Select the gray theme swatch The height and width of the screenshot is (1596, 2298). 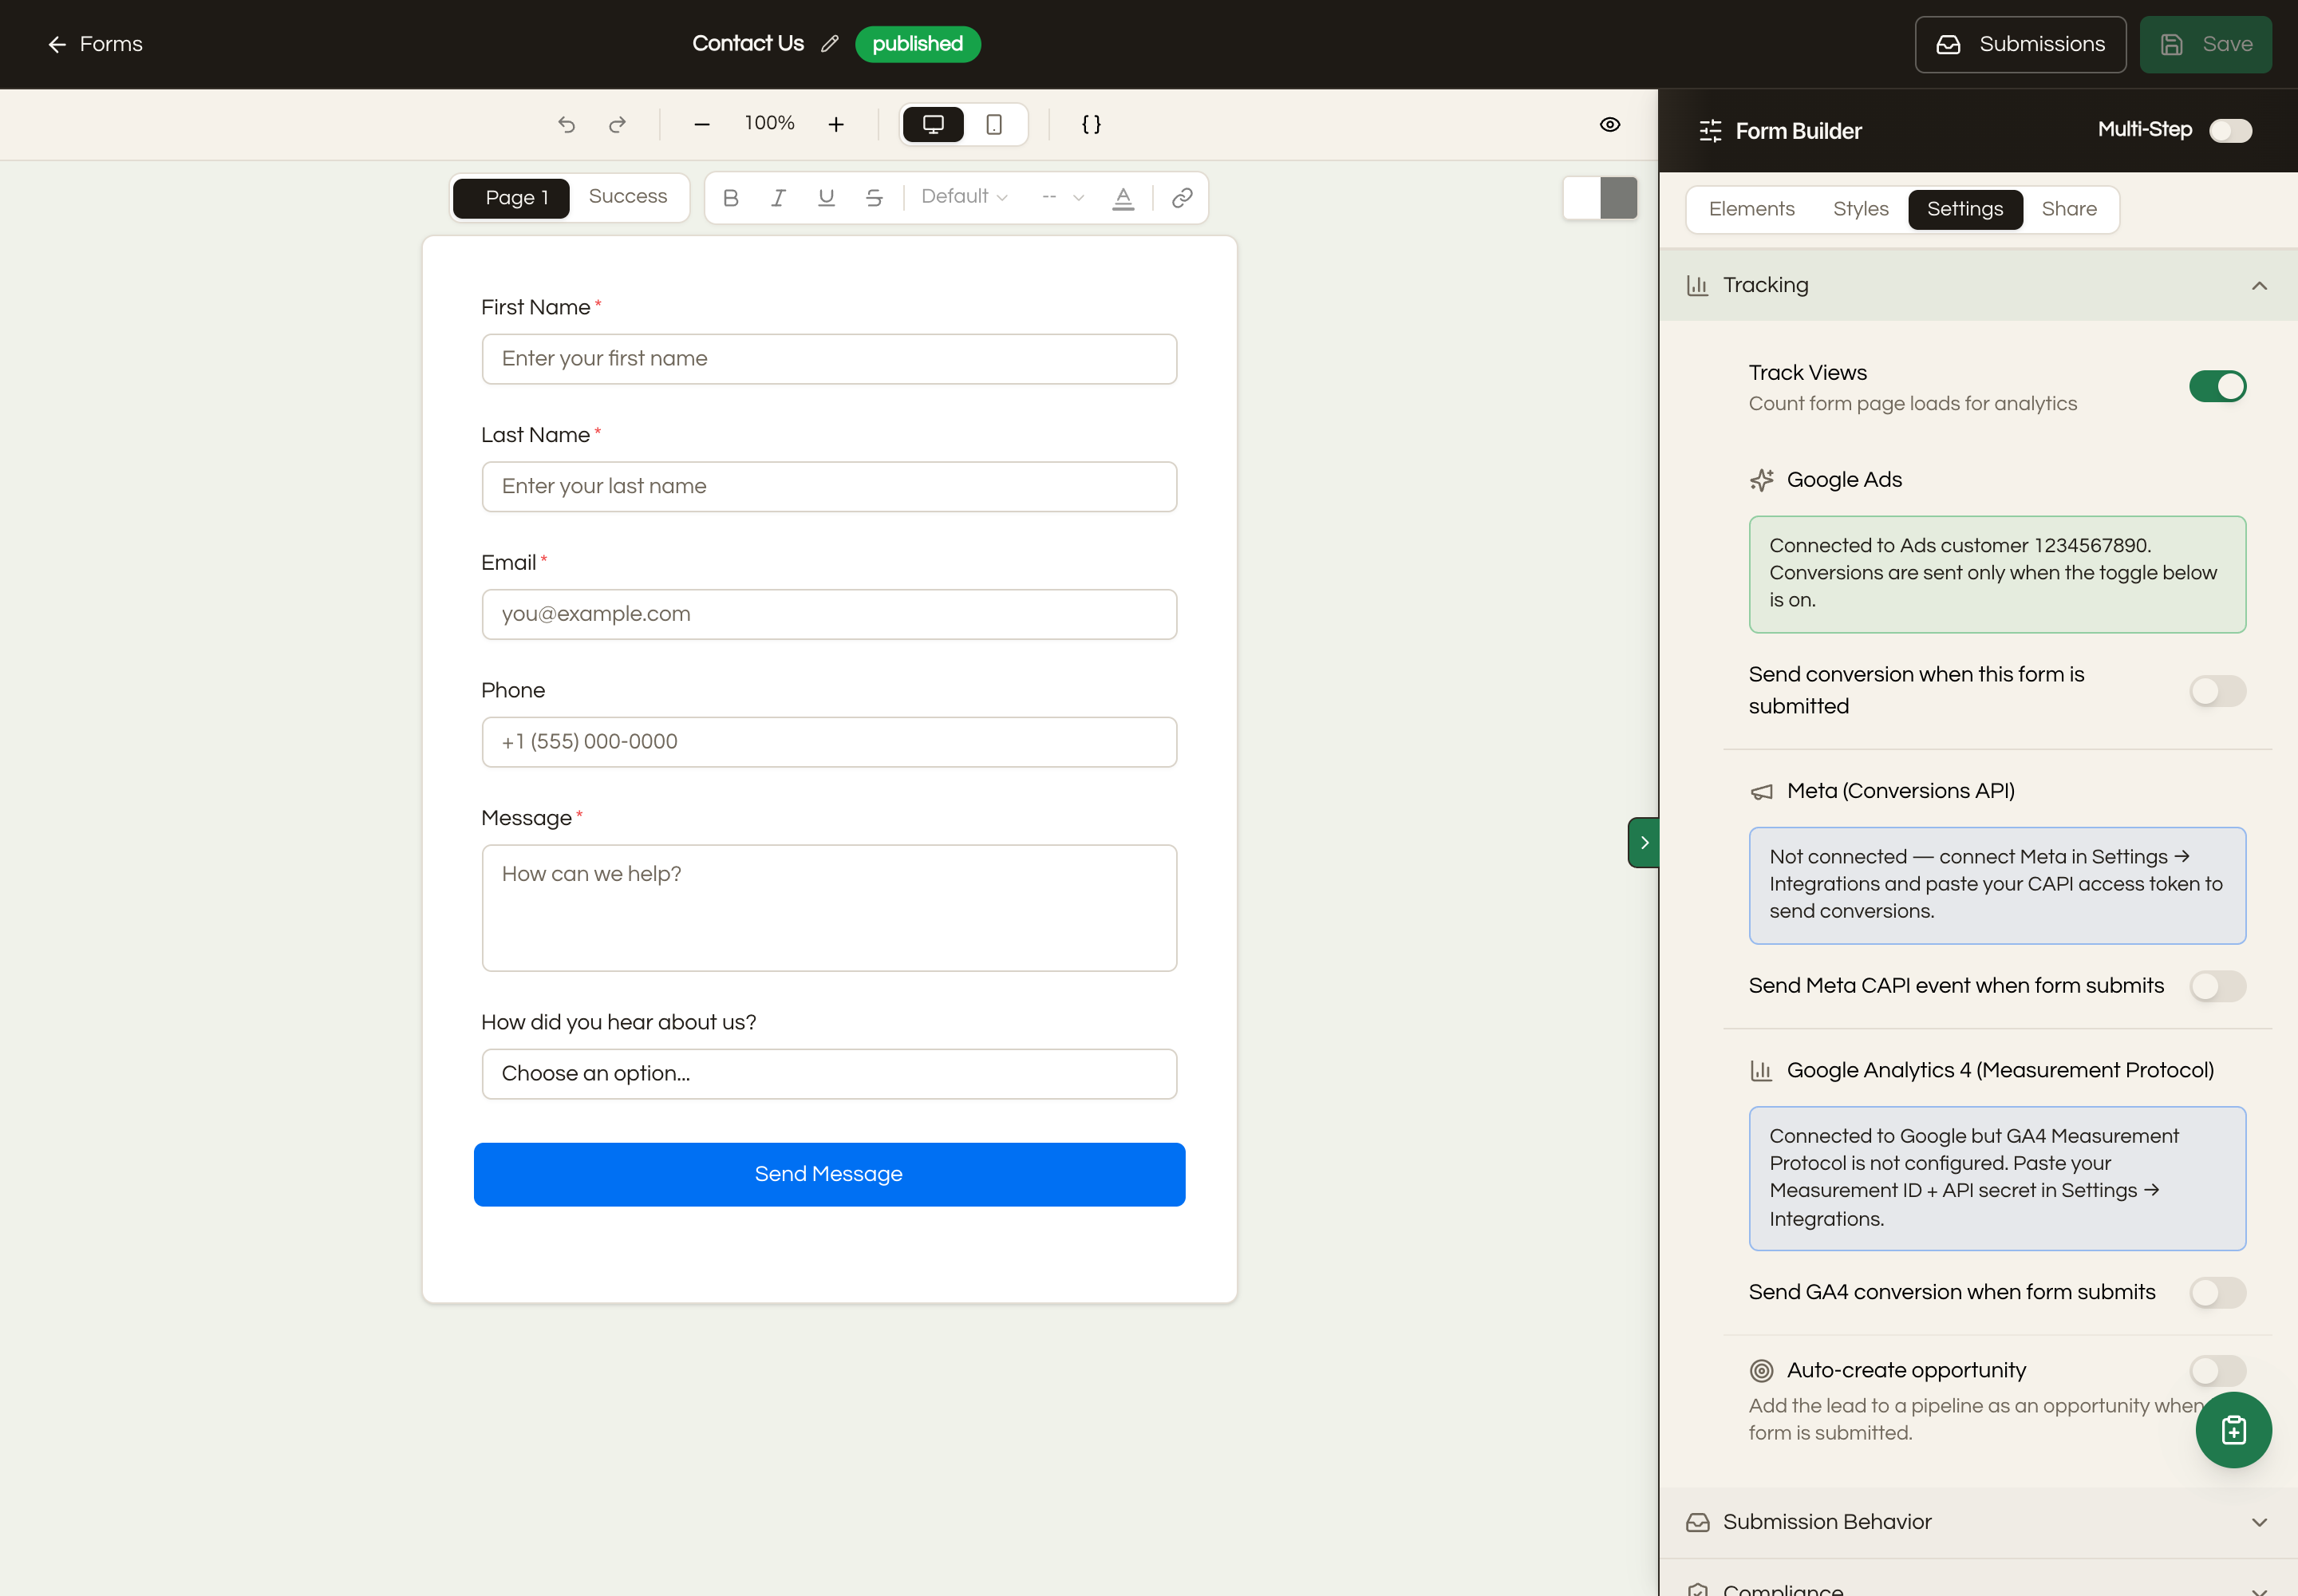click(x=1618, y=198)
